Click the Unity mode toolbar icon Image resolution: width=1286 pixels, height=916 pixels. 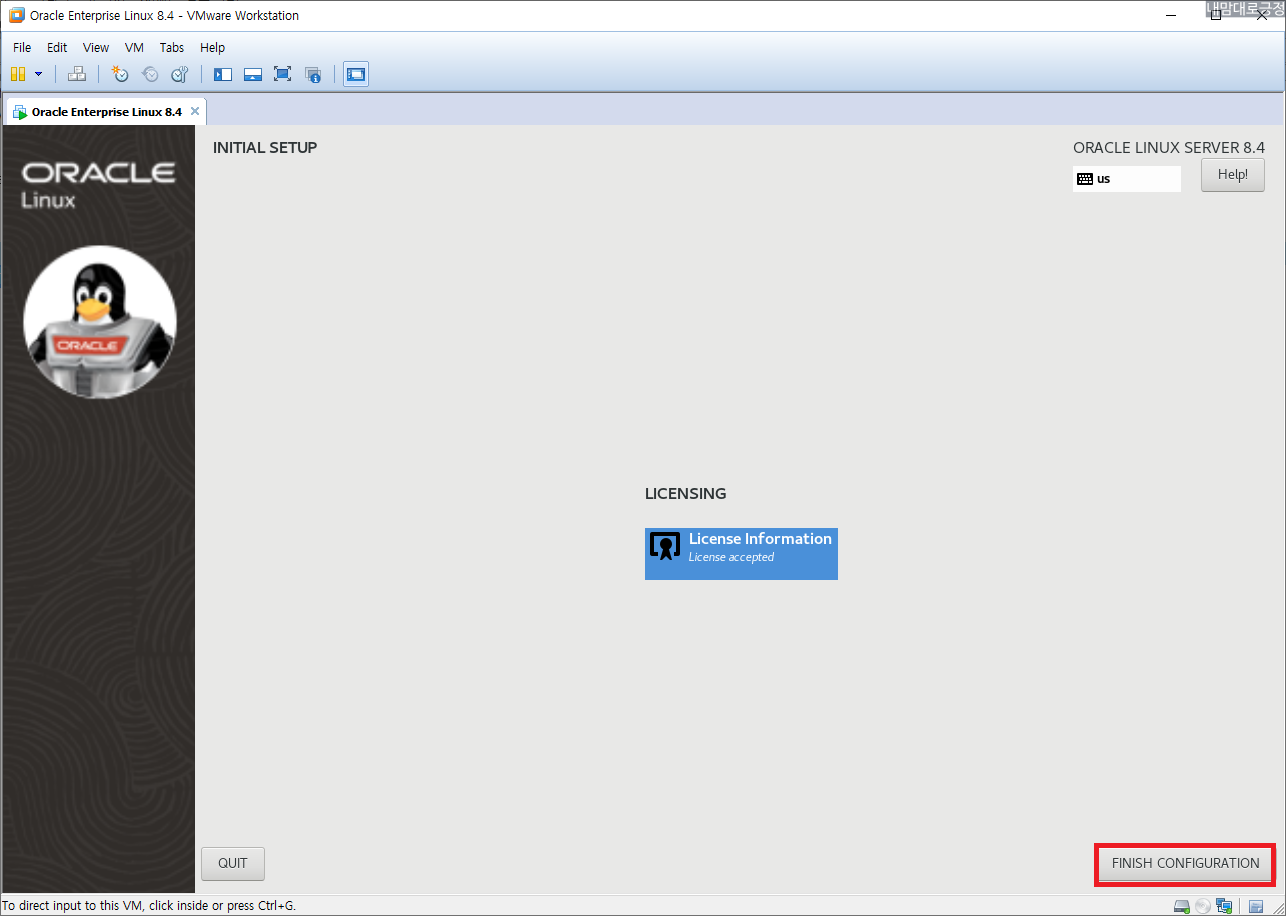(313, 74)
